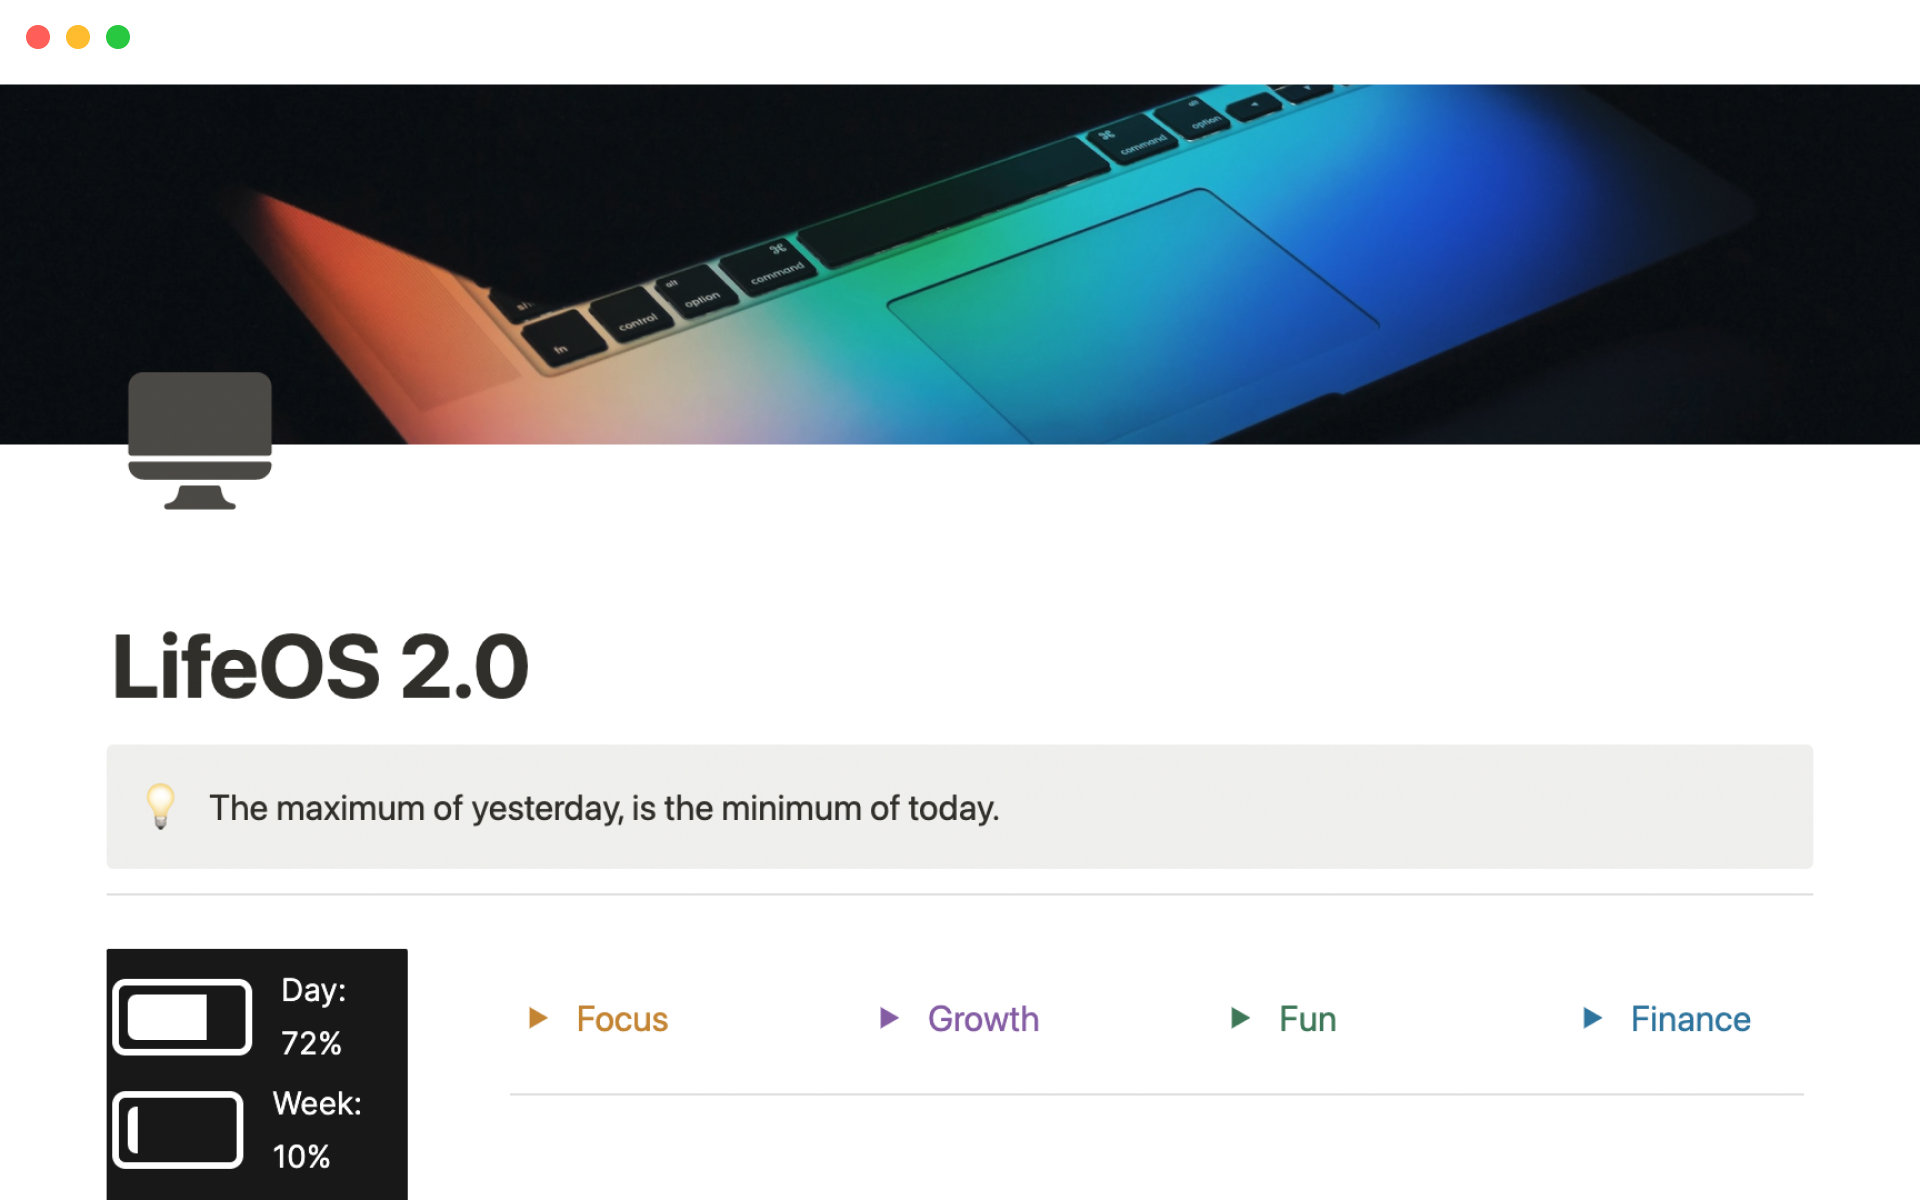Screen dimensions: 1920x1200
Task: Click the Week battery progress icon
Action: pos(178,1130)
